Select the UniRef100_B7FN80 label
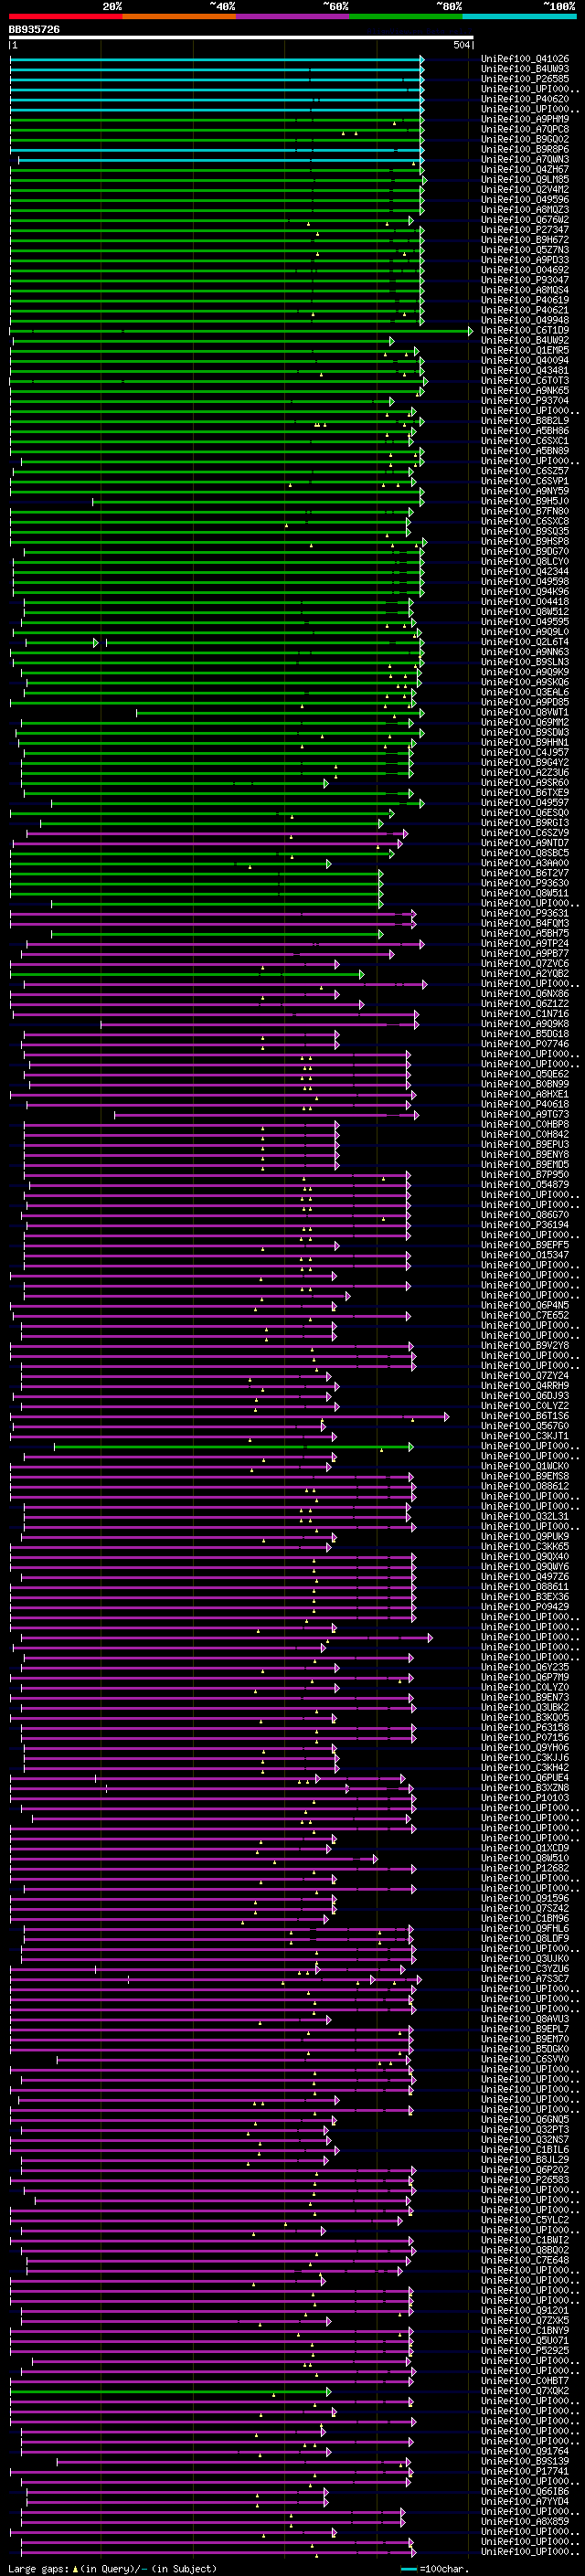This screenshot has height=2576, width=585. [525, 512]
